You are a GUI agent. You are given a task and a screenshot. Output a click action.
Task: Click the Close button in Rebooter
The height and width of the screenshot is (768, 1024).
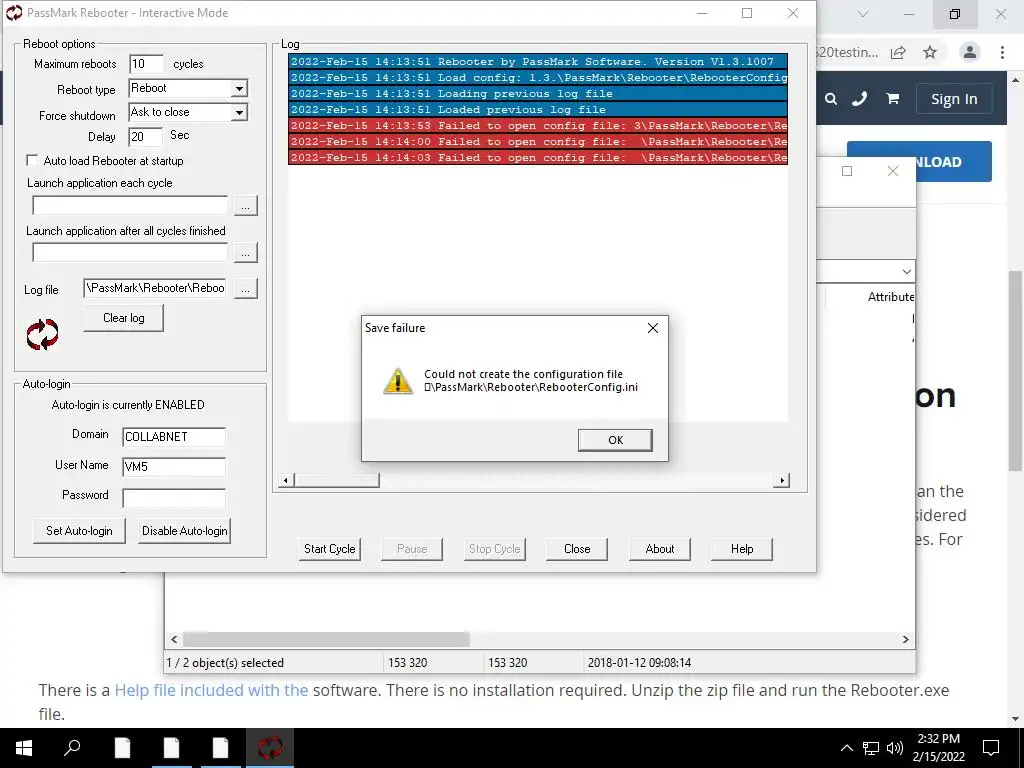(577, 549)
